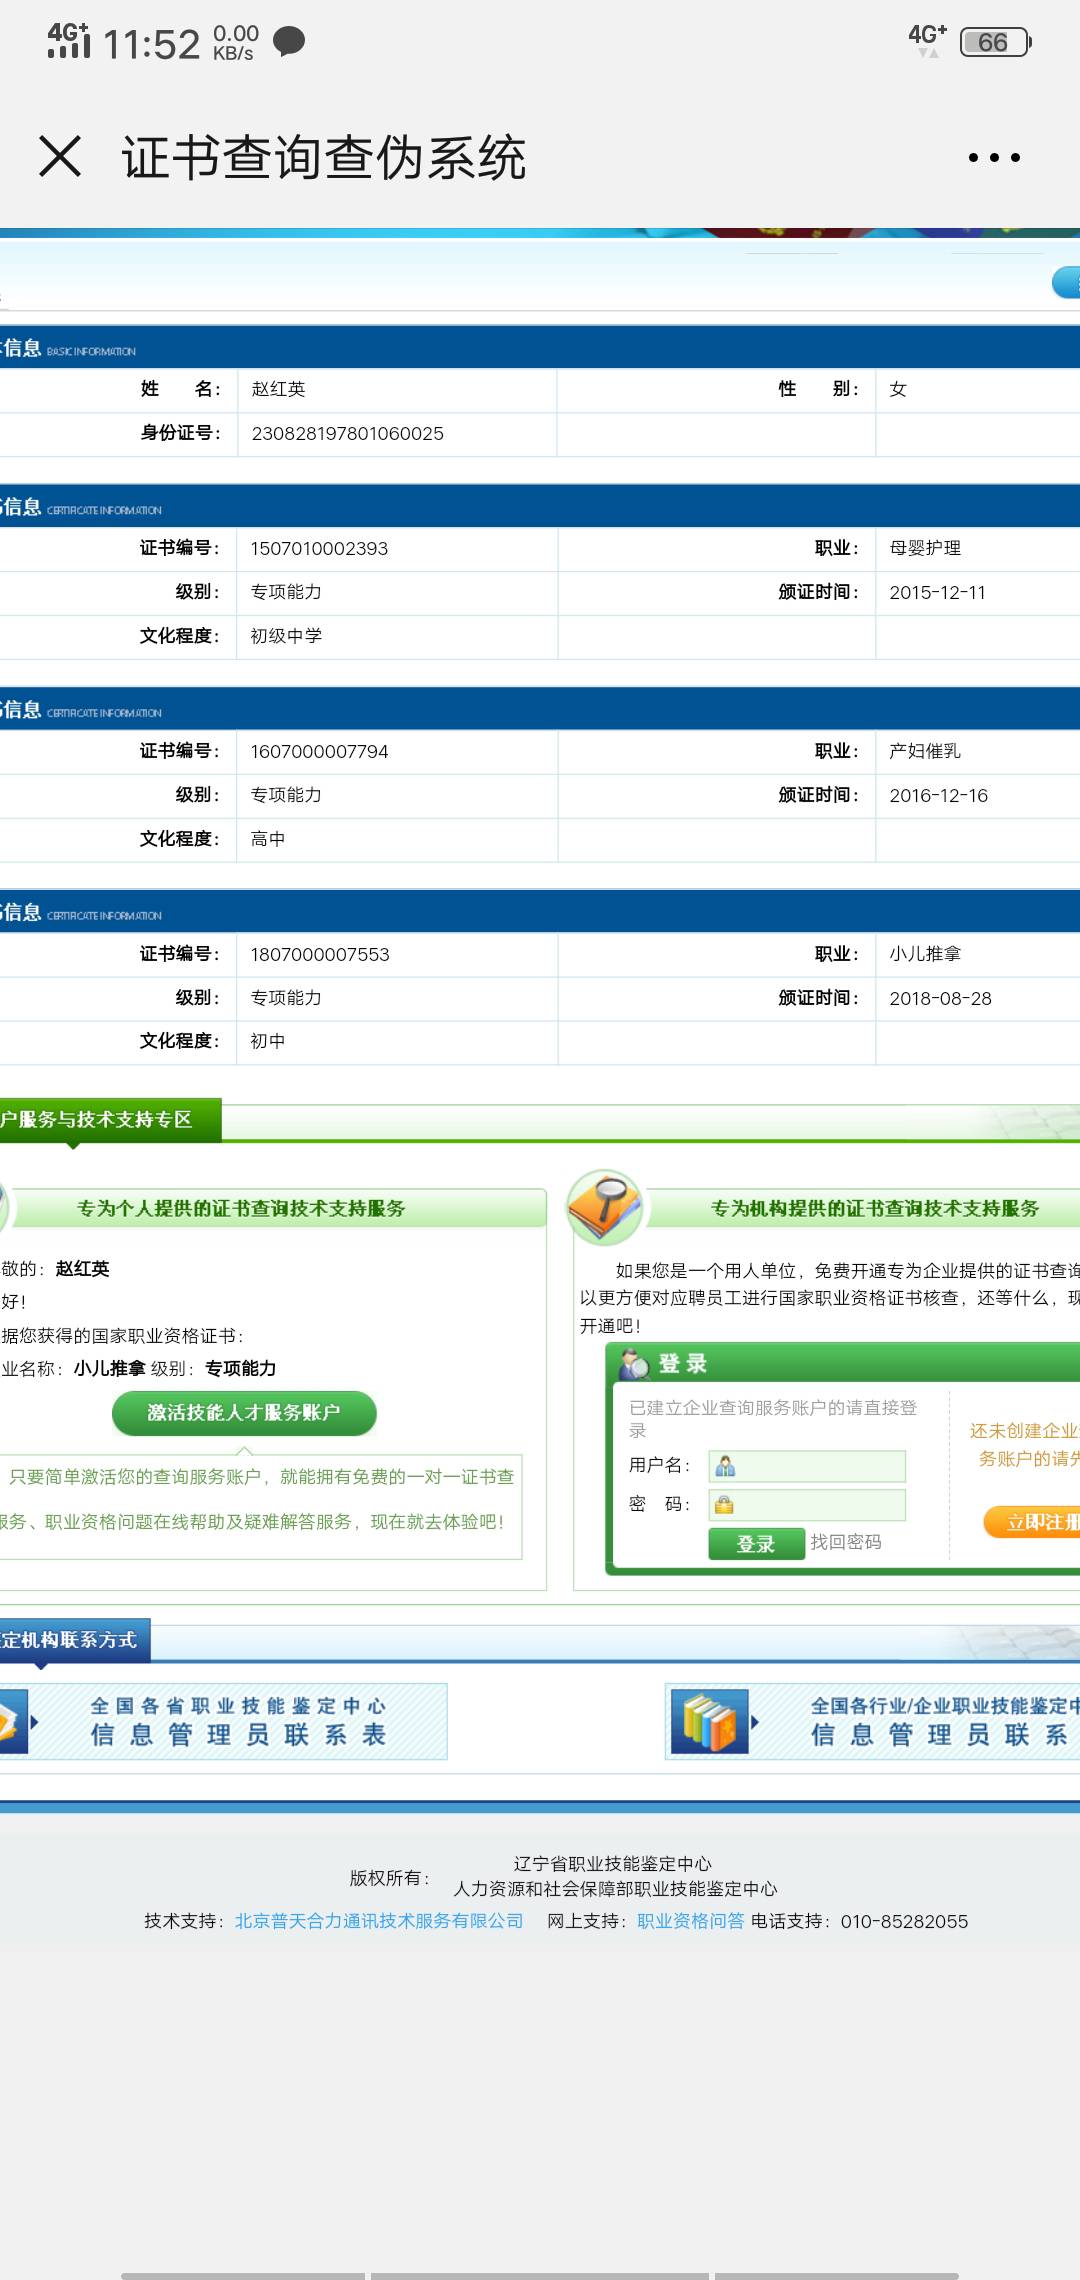Screen dimensions: 1080x2280
Task: Click the education value 高中
Action: 268,839
